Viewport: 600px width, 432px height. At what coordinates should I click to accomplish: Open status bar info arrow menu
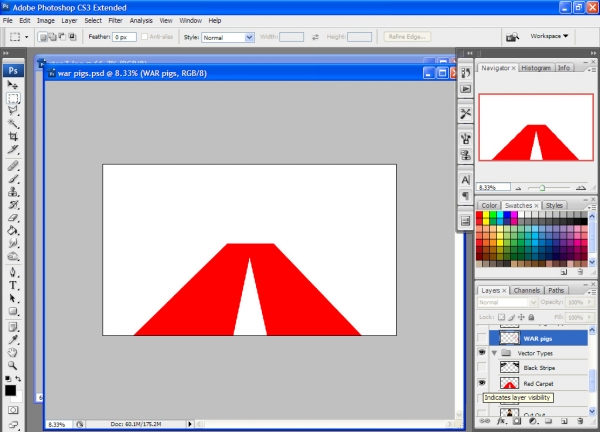click(x=189, y=424)
